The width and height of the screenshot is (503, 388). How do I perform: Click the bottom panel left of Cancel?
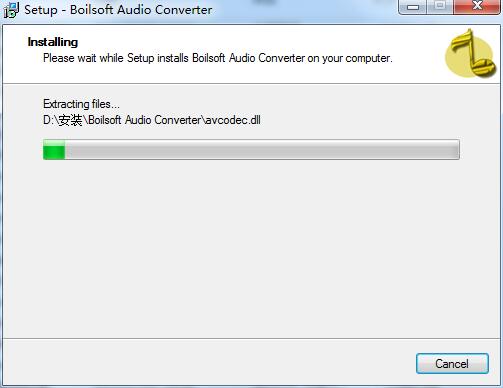tap(207, 363)
